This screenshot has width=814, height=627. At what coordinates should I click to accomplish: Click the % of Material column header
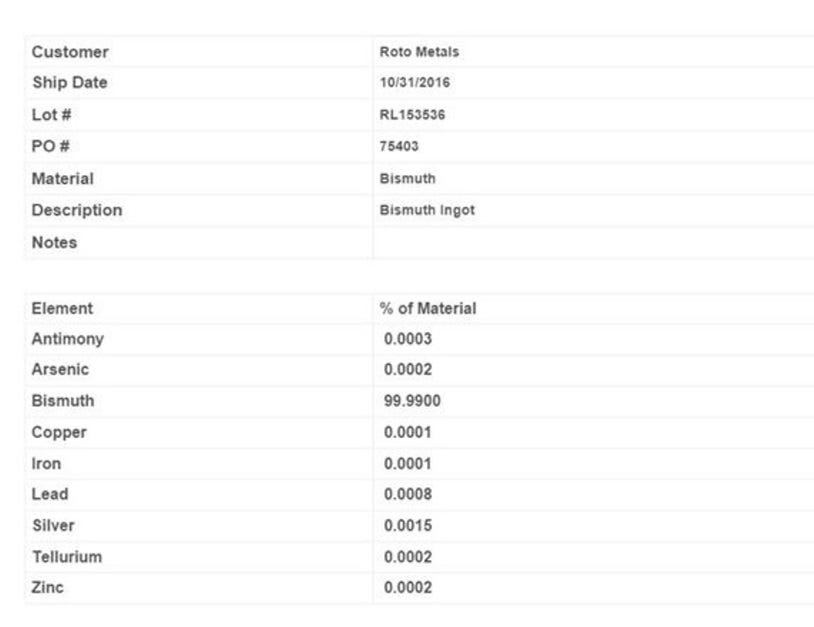pos(428,308)
